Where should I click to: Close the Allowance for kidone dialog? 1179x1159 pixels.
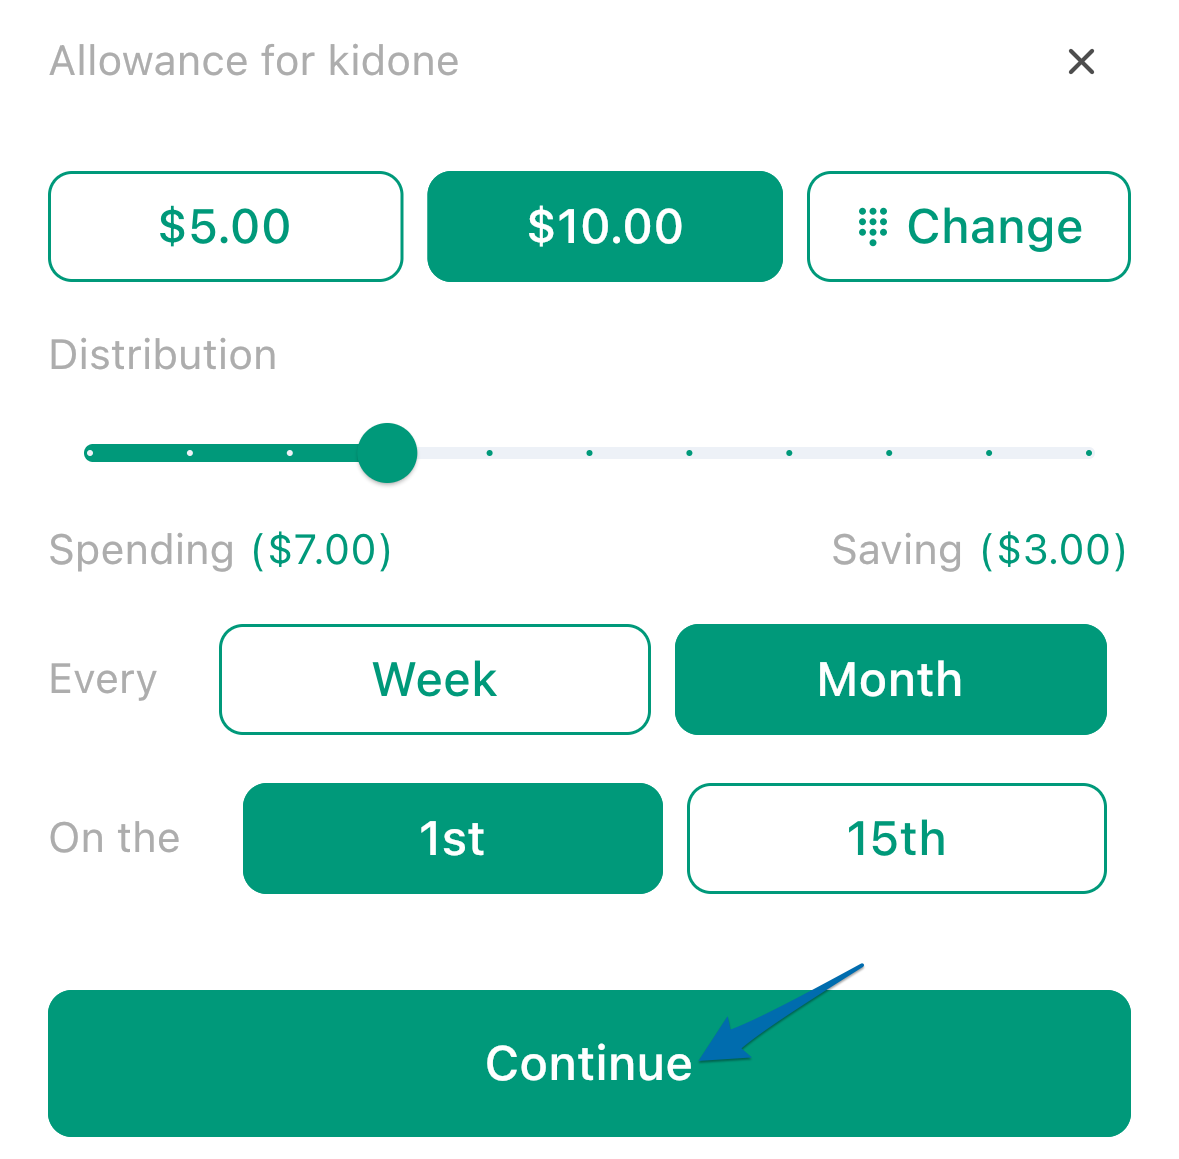point(1080,62)
